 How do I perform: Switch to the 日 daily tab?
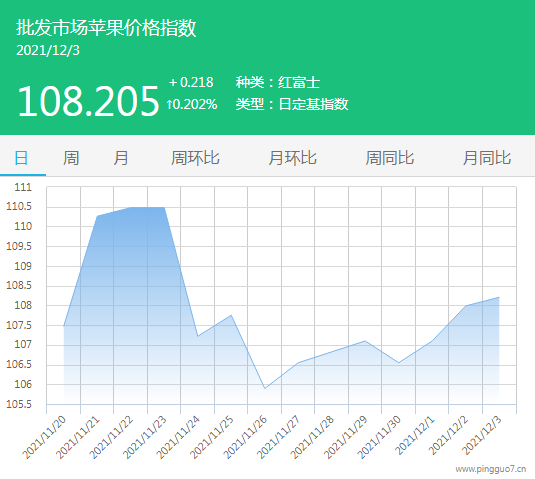click(21, 158)
